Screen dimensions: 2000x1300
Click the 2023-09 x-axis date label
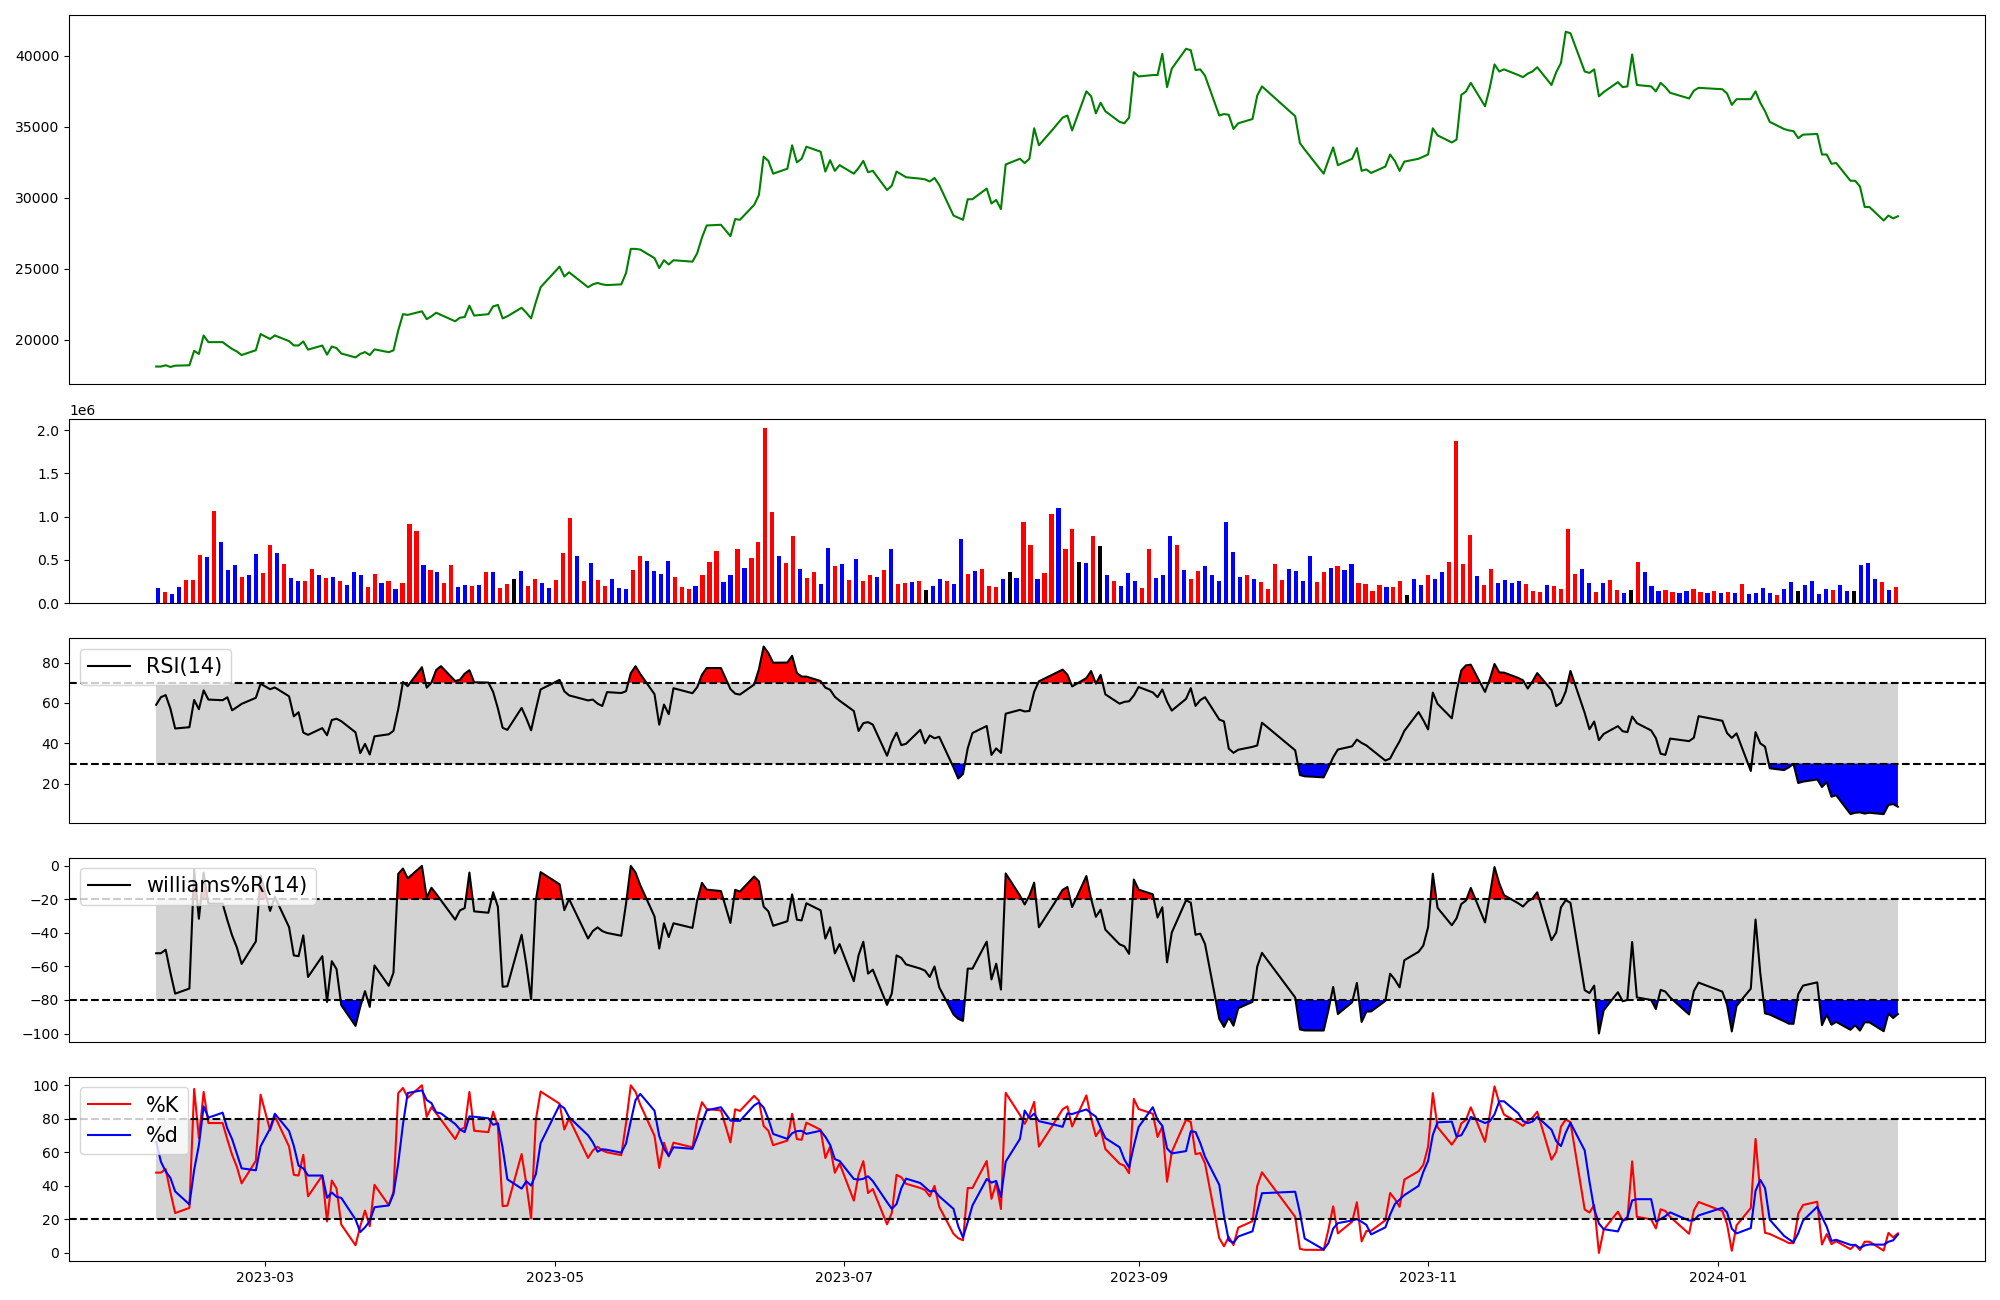tap(1139, 1277)
